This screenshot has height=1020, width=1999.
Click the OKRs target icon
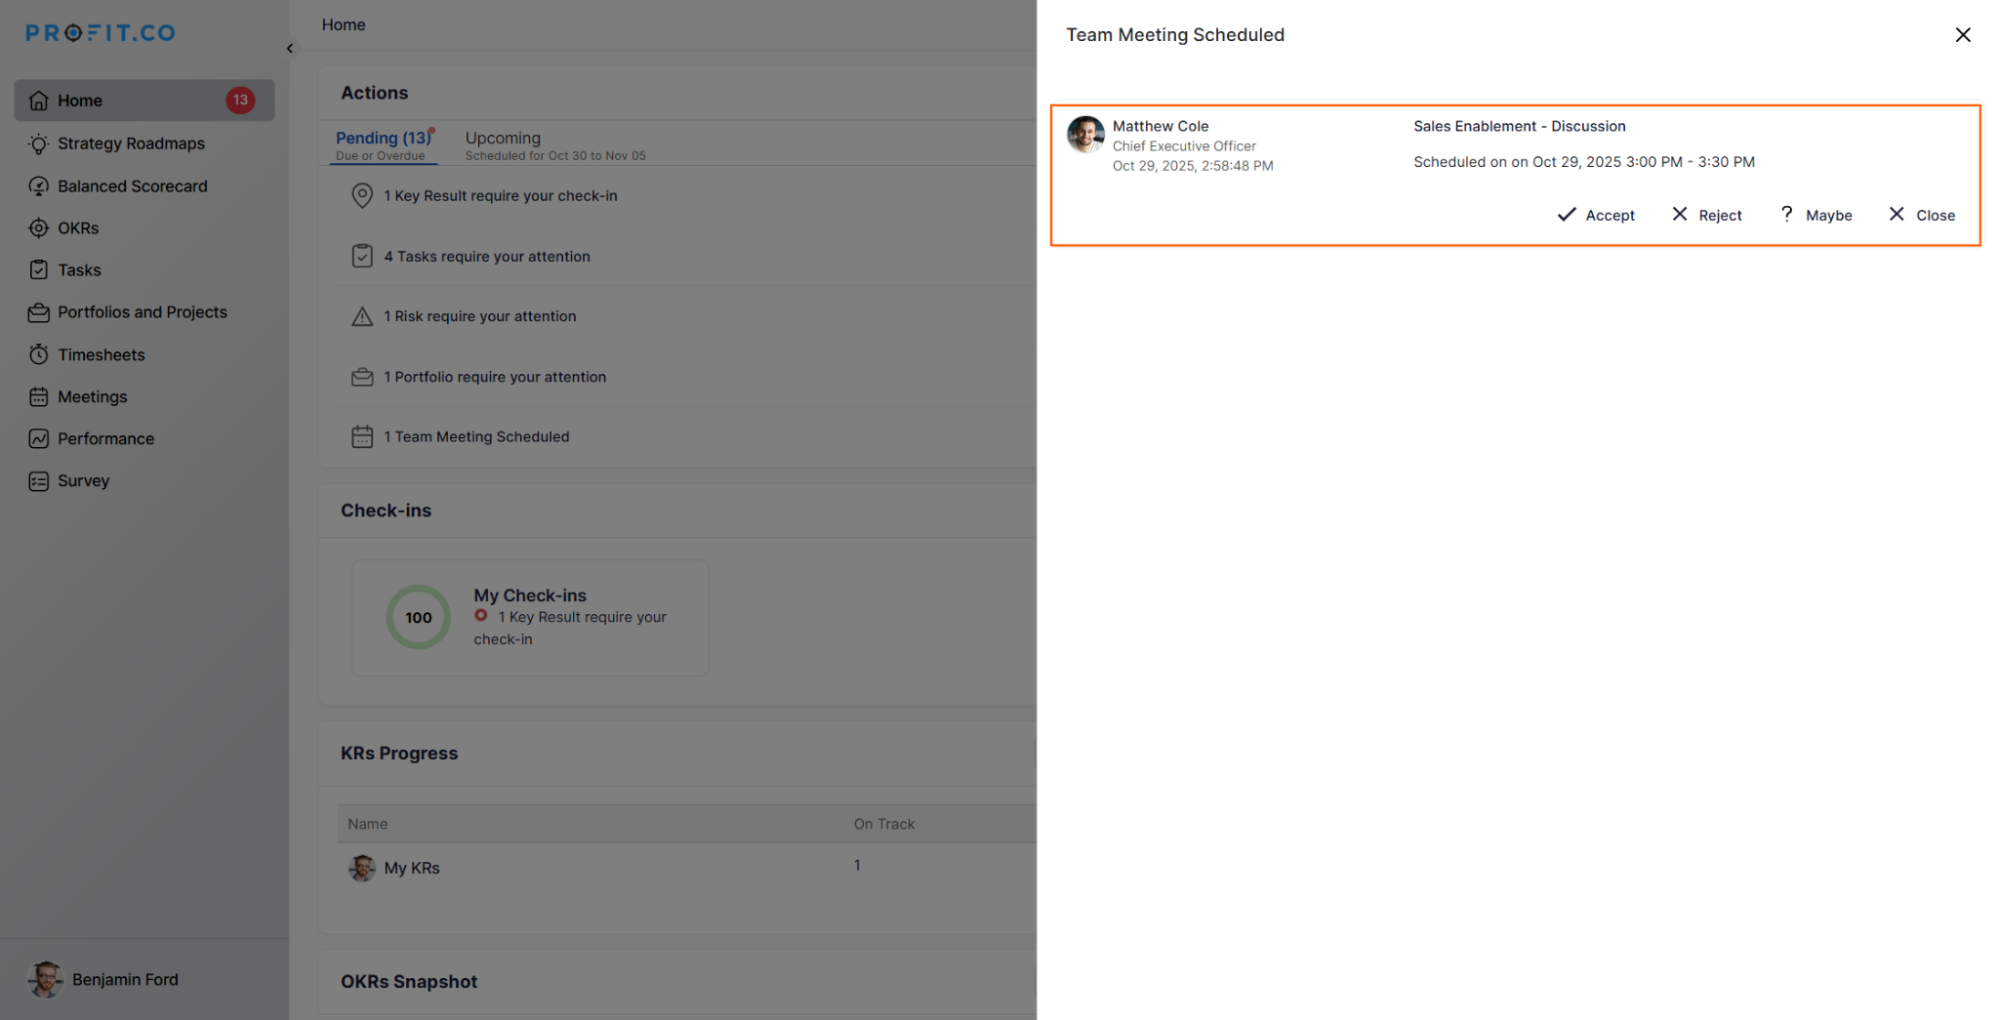pyautogui.click(x=39, y=228)
